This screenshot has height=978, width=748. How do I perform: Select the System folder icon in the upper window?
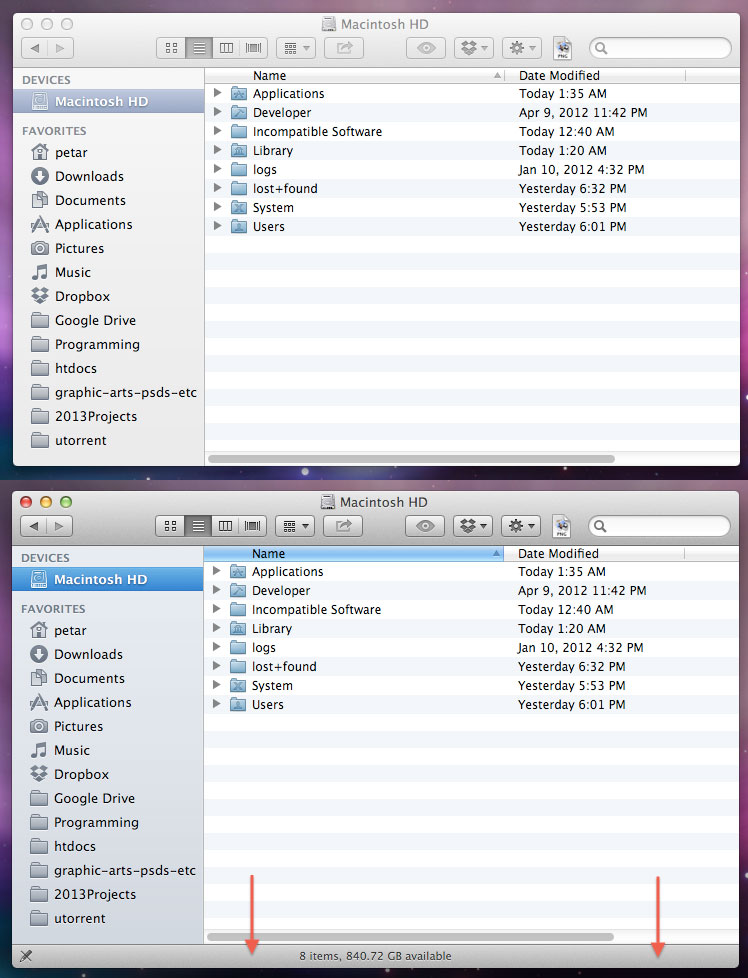point(239,208)
